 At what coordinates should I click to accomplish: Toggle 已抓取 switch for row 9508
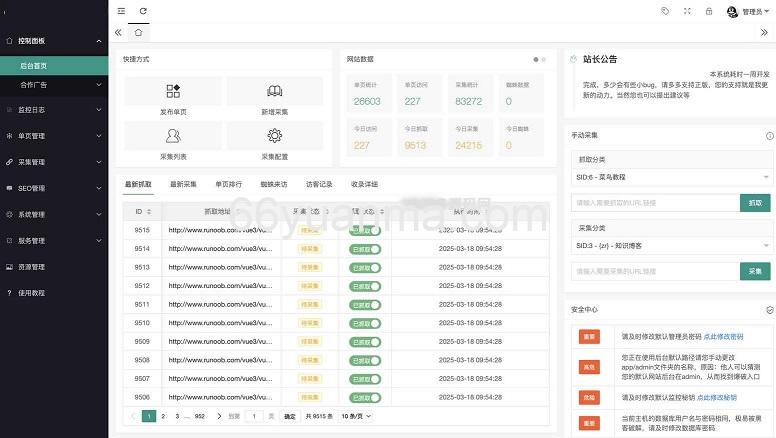tap(365, 360)
